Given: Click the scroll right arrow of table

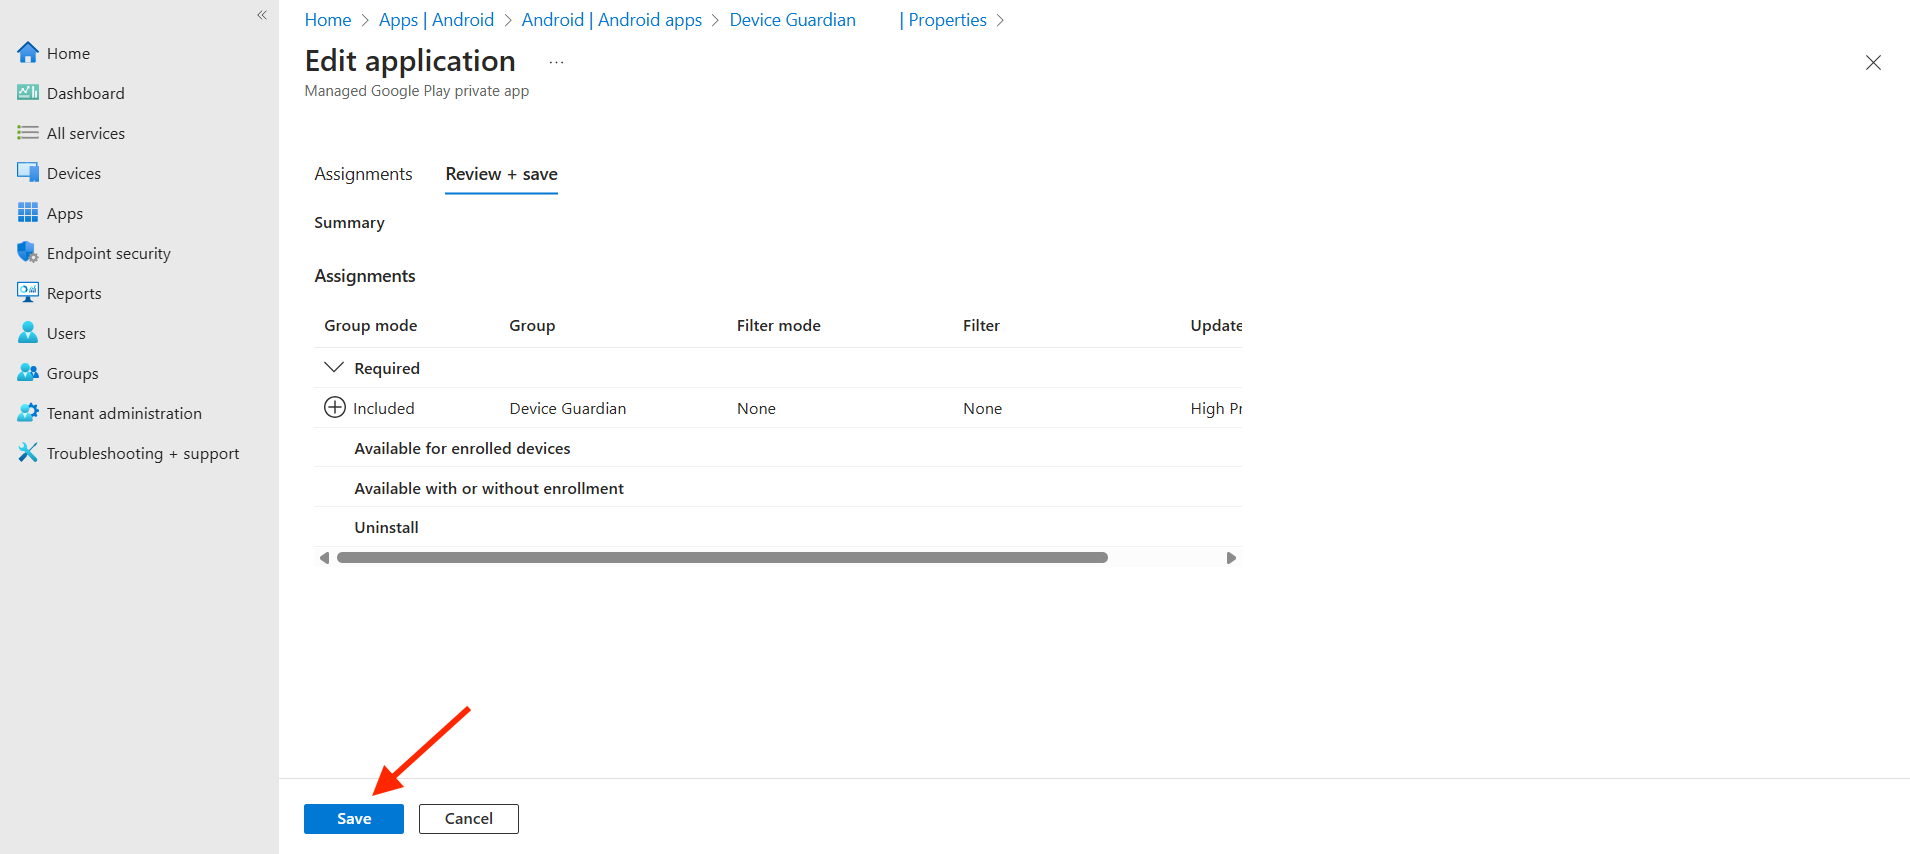Looking at the screenshot, I should tap(1231, 558).
